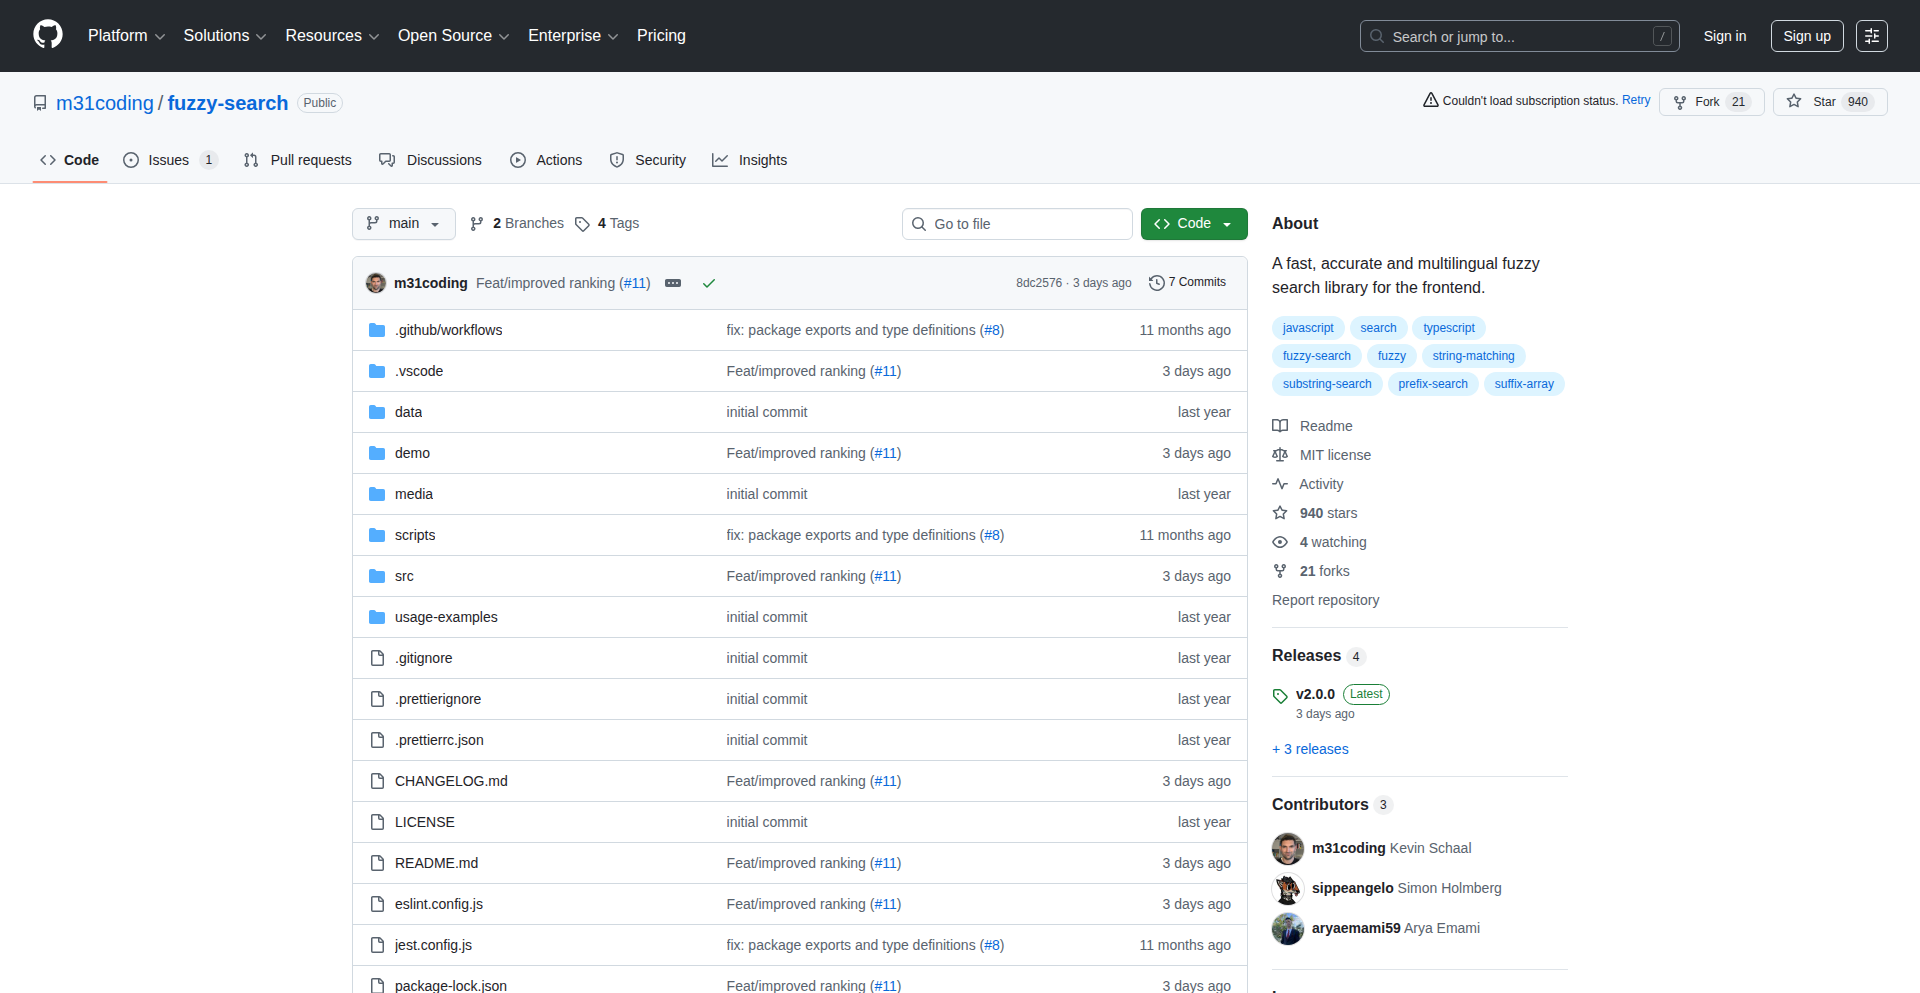The image size is (1920, 993).
Task: Focus the Go to file field
Action: pos(1017,224)
